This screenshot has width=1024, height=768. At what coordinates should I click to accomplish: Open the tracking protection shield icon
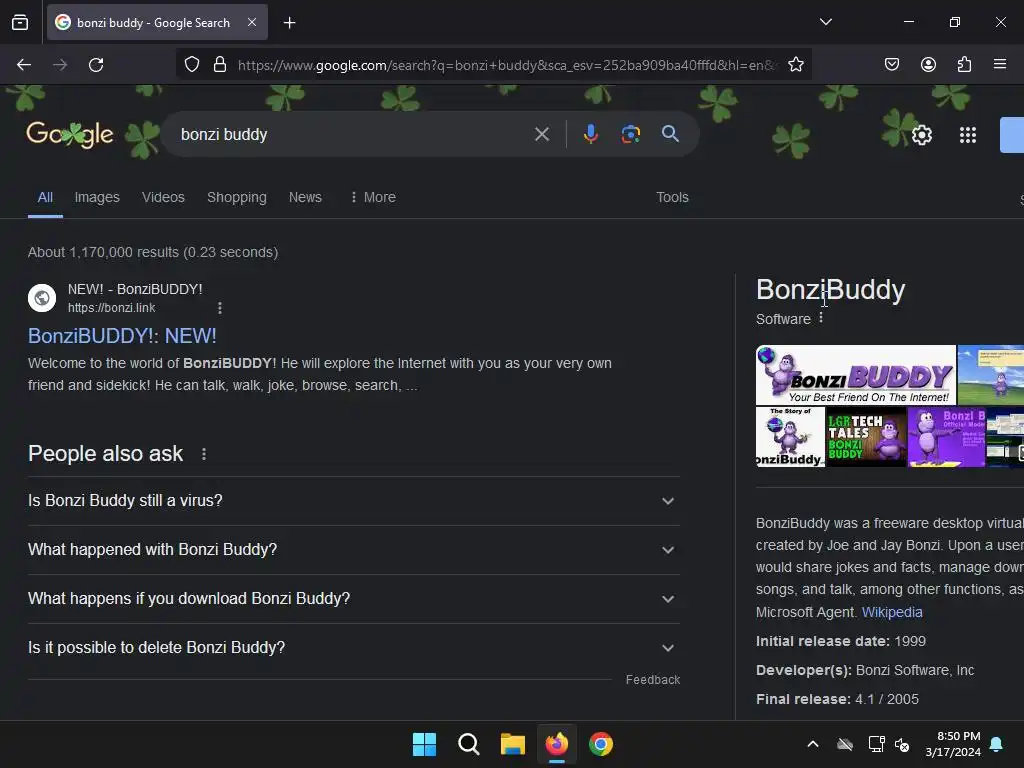[x=192, y=65]
